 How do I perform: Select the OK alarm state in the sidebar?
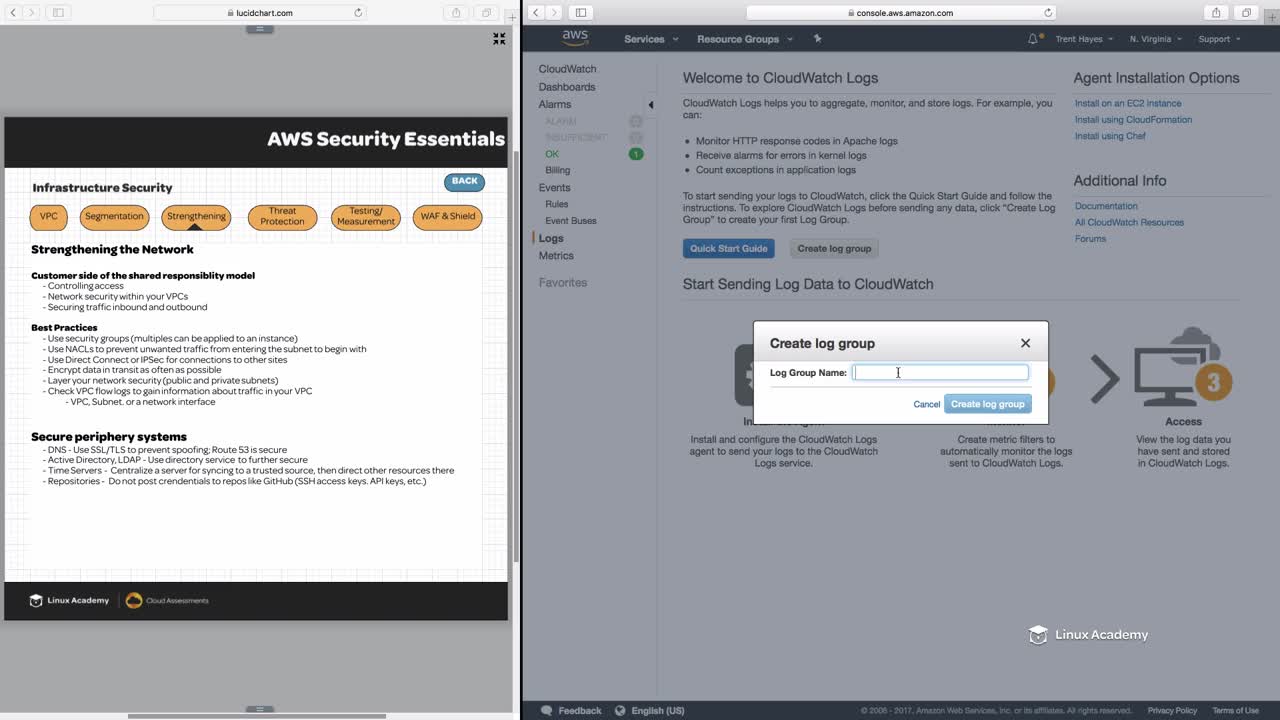coord(552,154)
